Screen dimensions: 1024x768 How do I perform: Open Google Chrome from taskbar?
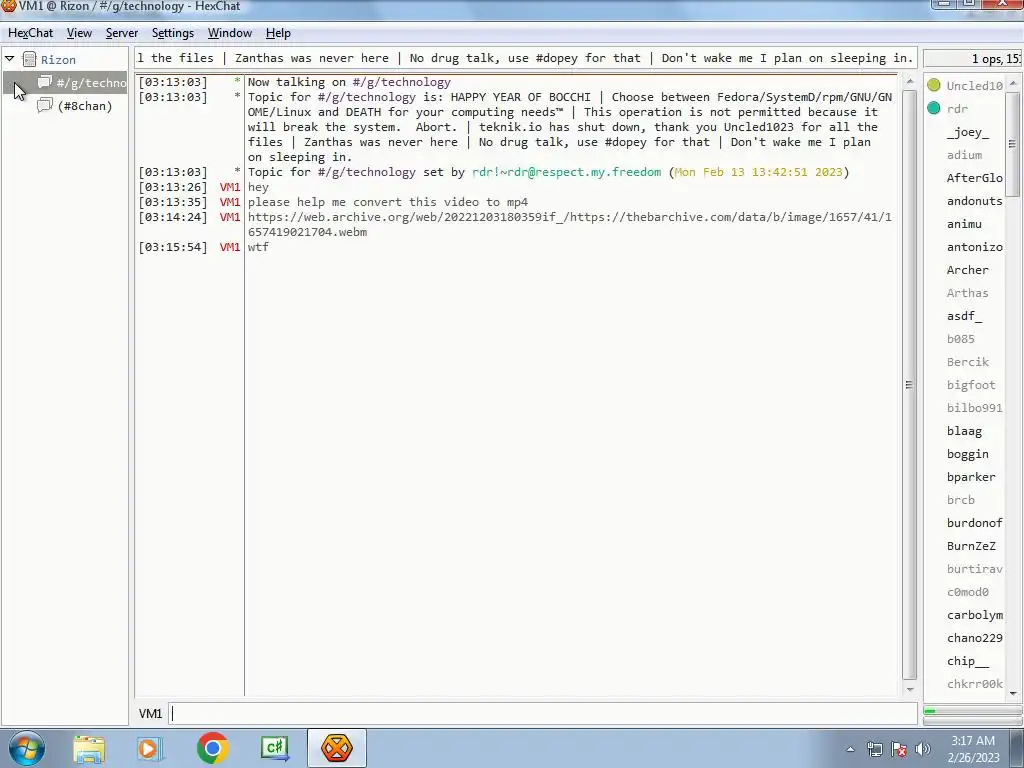point(212,748)
